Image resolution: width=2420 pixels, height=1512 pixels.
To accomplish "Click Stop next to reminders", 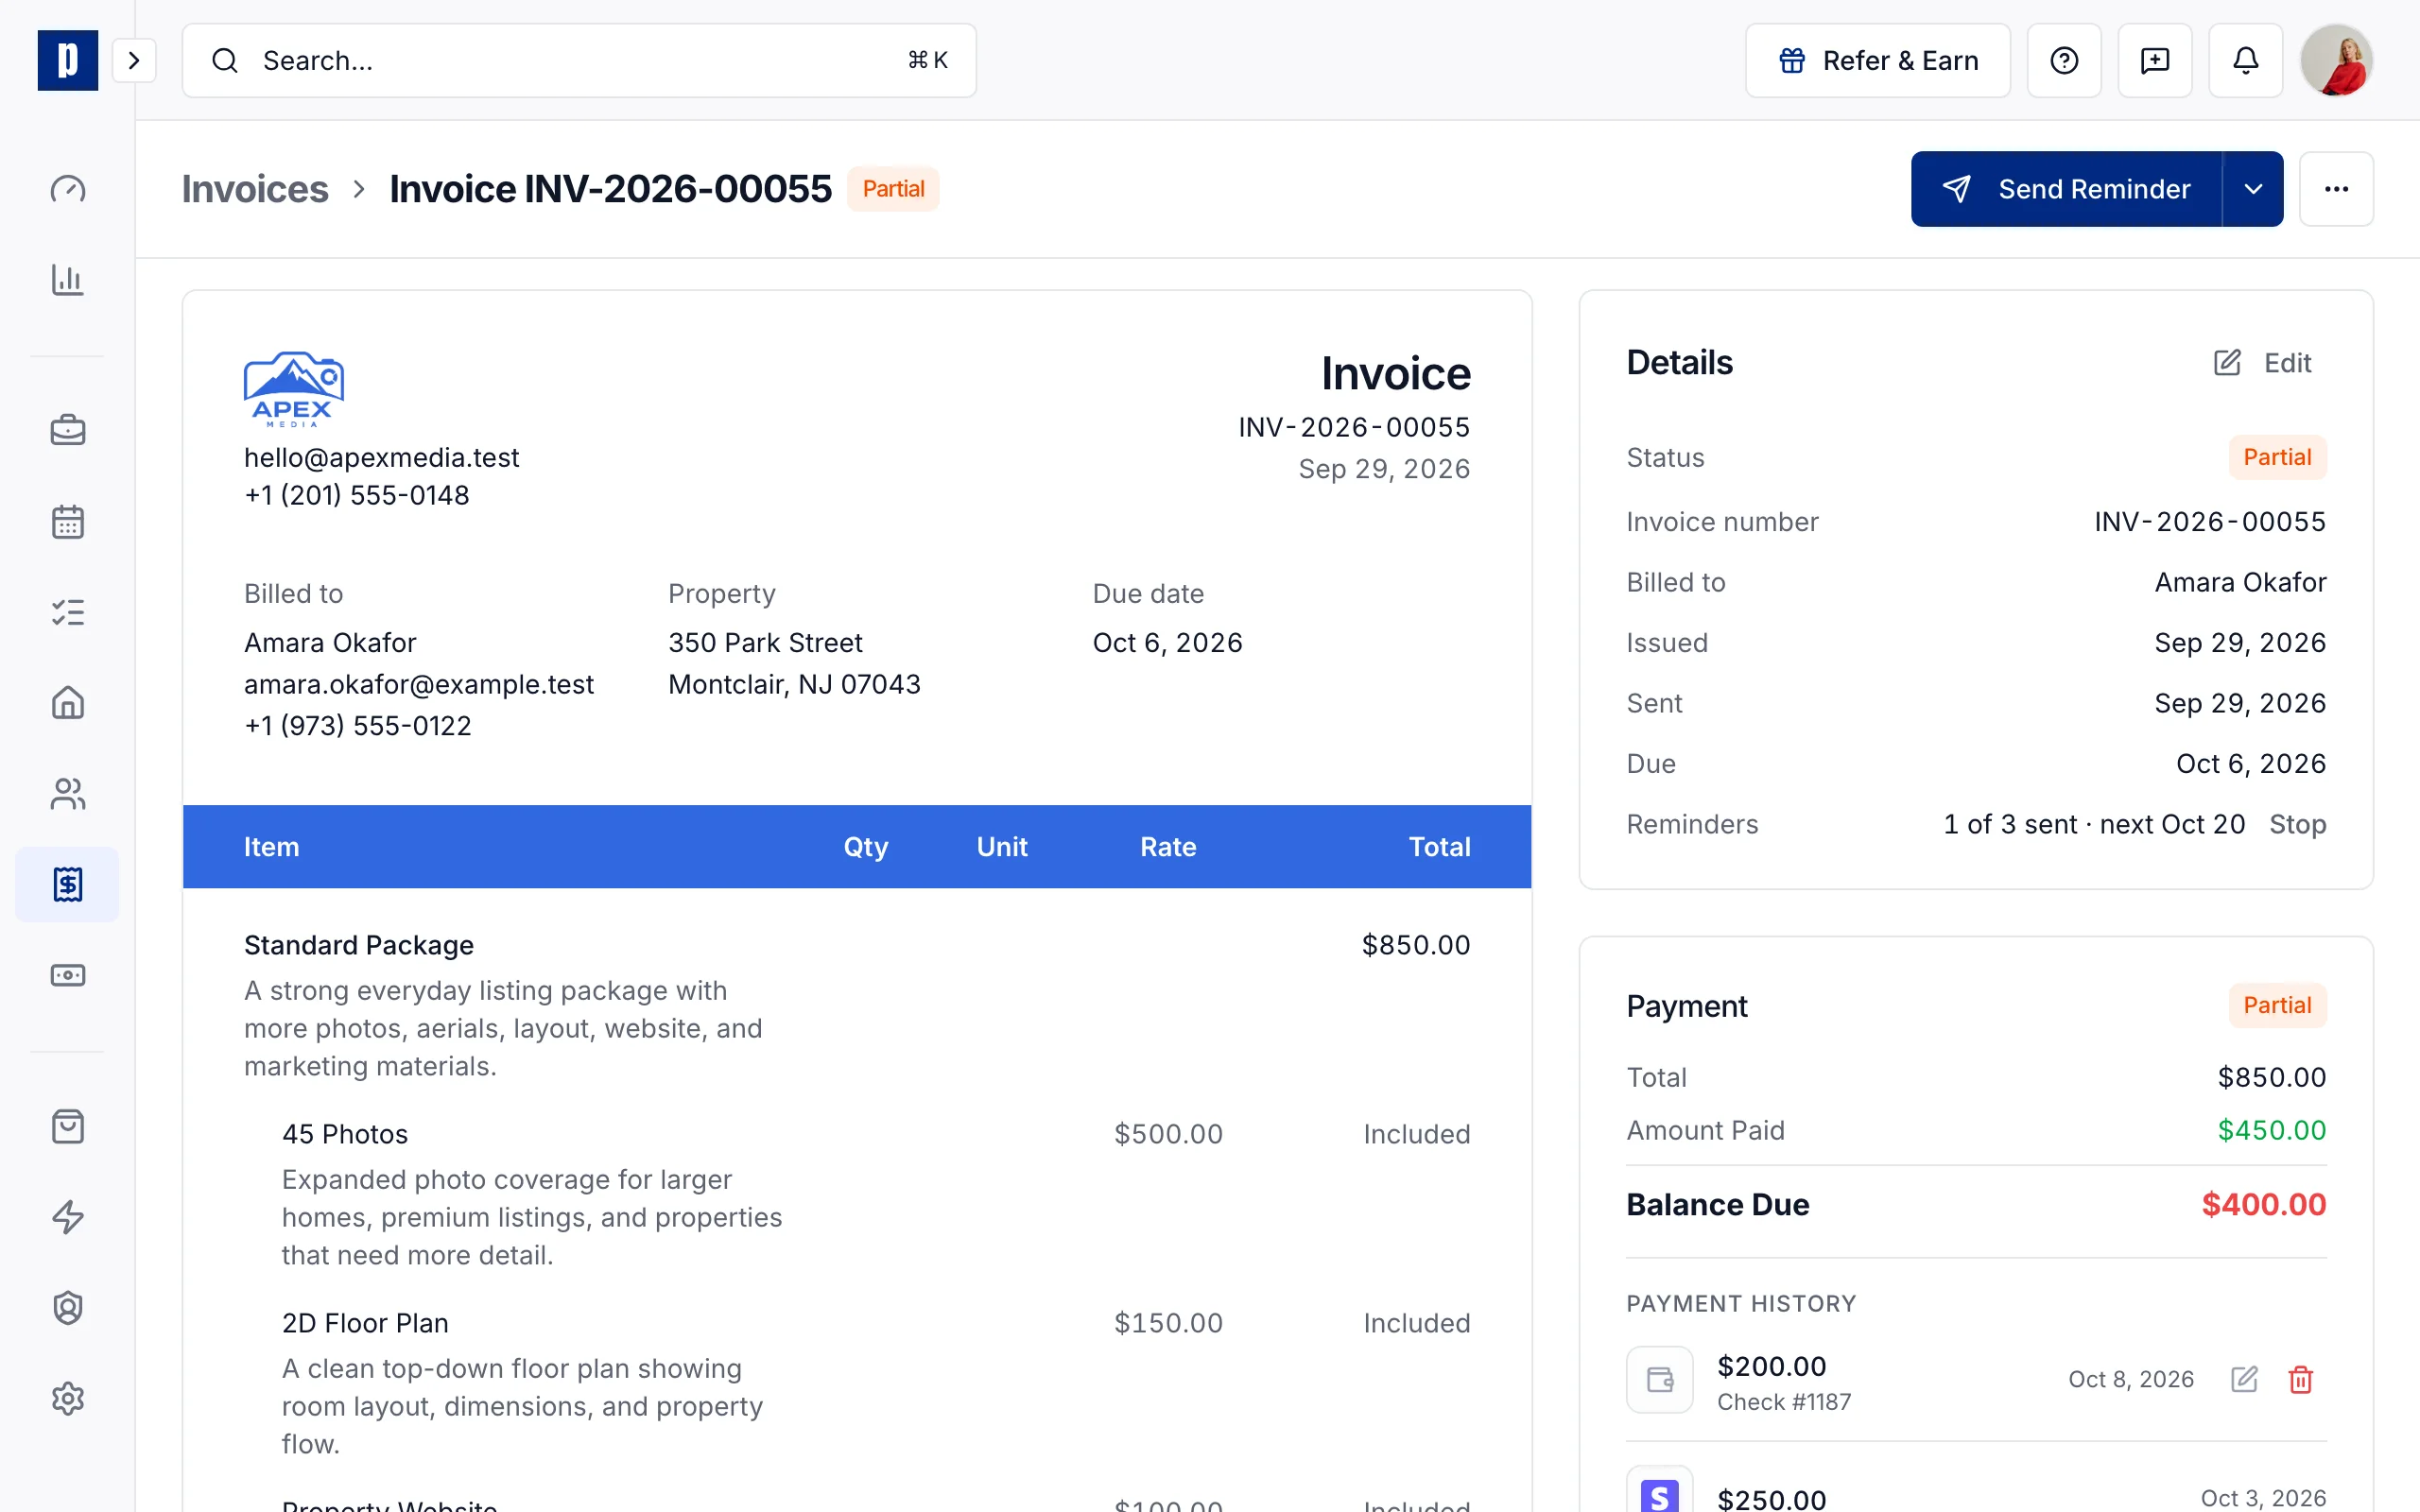I will pos(2297,824).
